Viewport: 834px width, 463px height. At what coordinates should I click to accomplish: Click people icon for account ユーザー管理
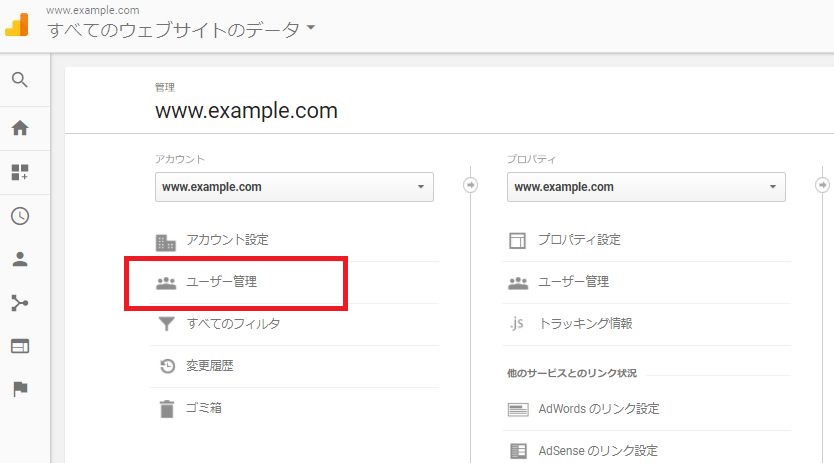tap(166, 283)
